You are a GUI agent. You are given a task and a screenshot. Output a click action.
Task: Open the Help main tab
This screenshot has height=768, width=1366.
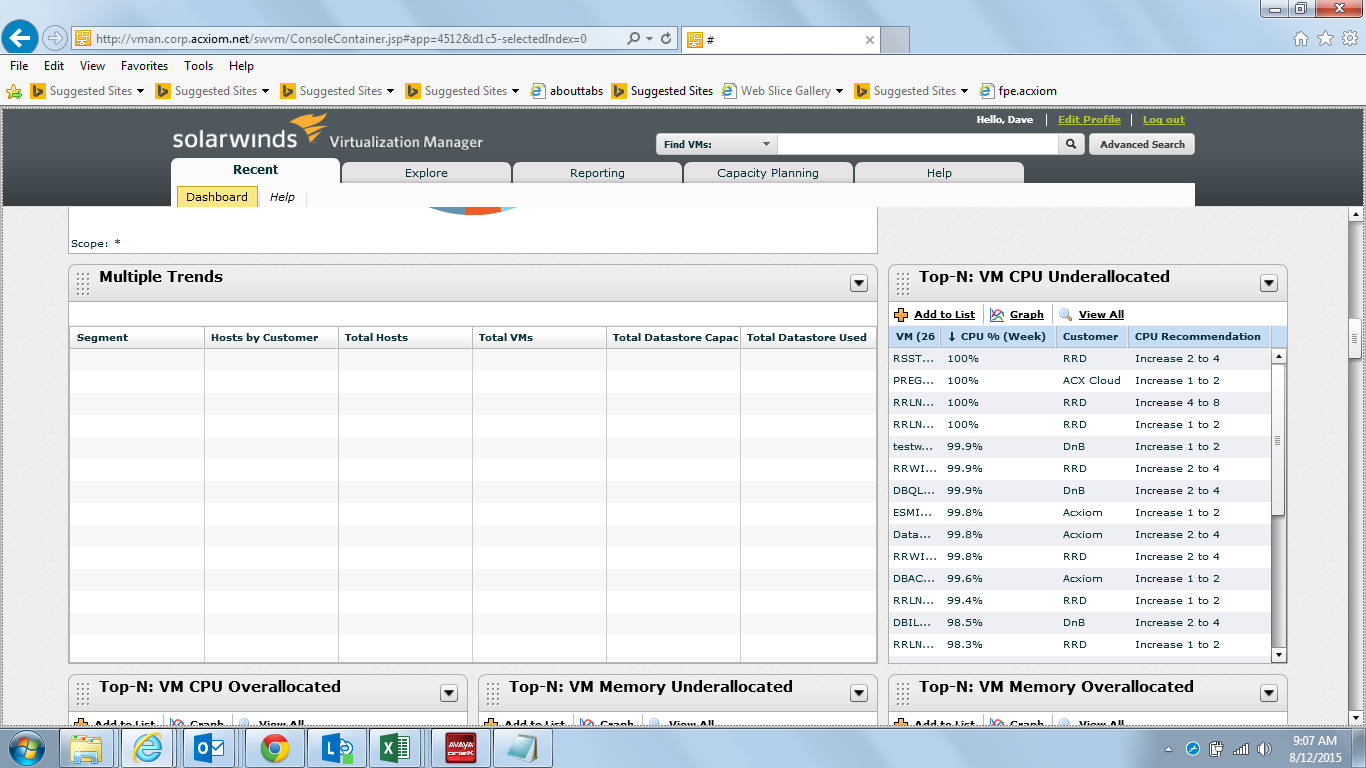tap(939, 173)
